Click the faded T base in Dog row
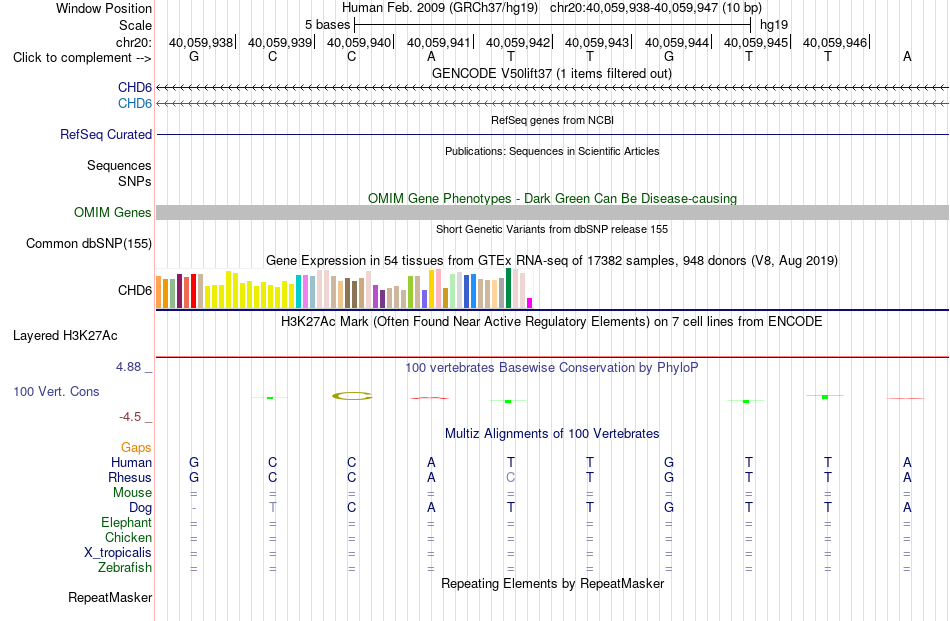 (x=273, y=507)
